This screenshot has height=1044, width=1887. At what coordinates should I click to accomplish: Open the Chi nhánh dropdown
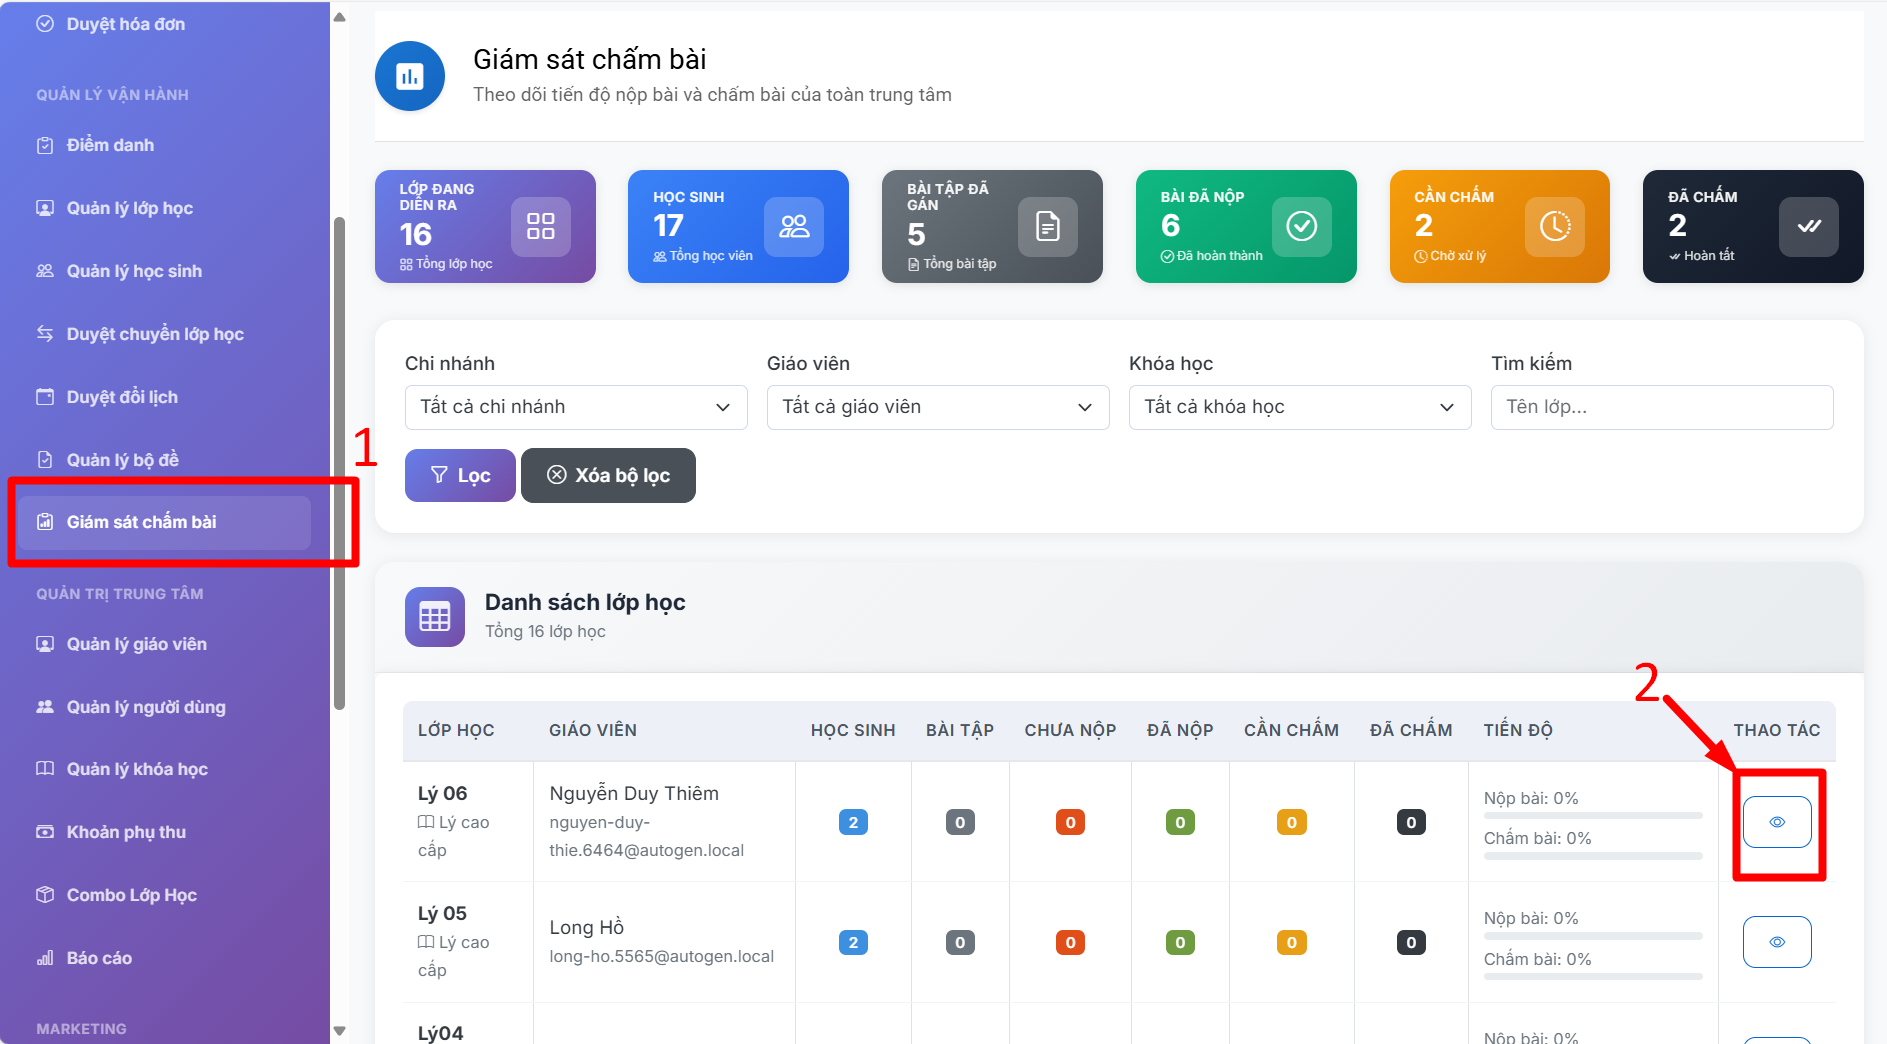click(576, 407)
